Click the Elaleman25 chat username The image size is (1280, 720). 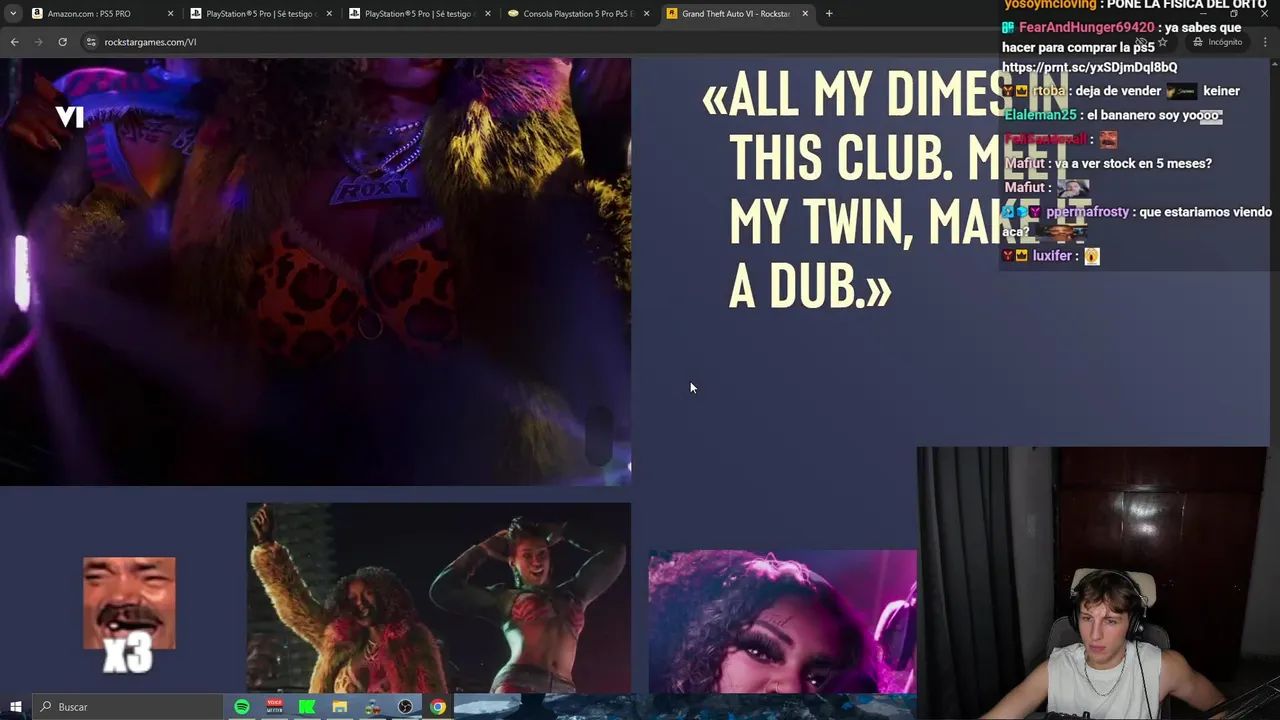click(1040, 115)
